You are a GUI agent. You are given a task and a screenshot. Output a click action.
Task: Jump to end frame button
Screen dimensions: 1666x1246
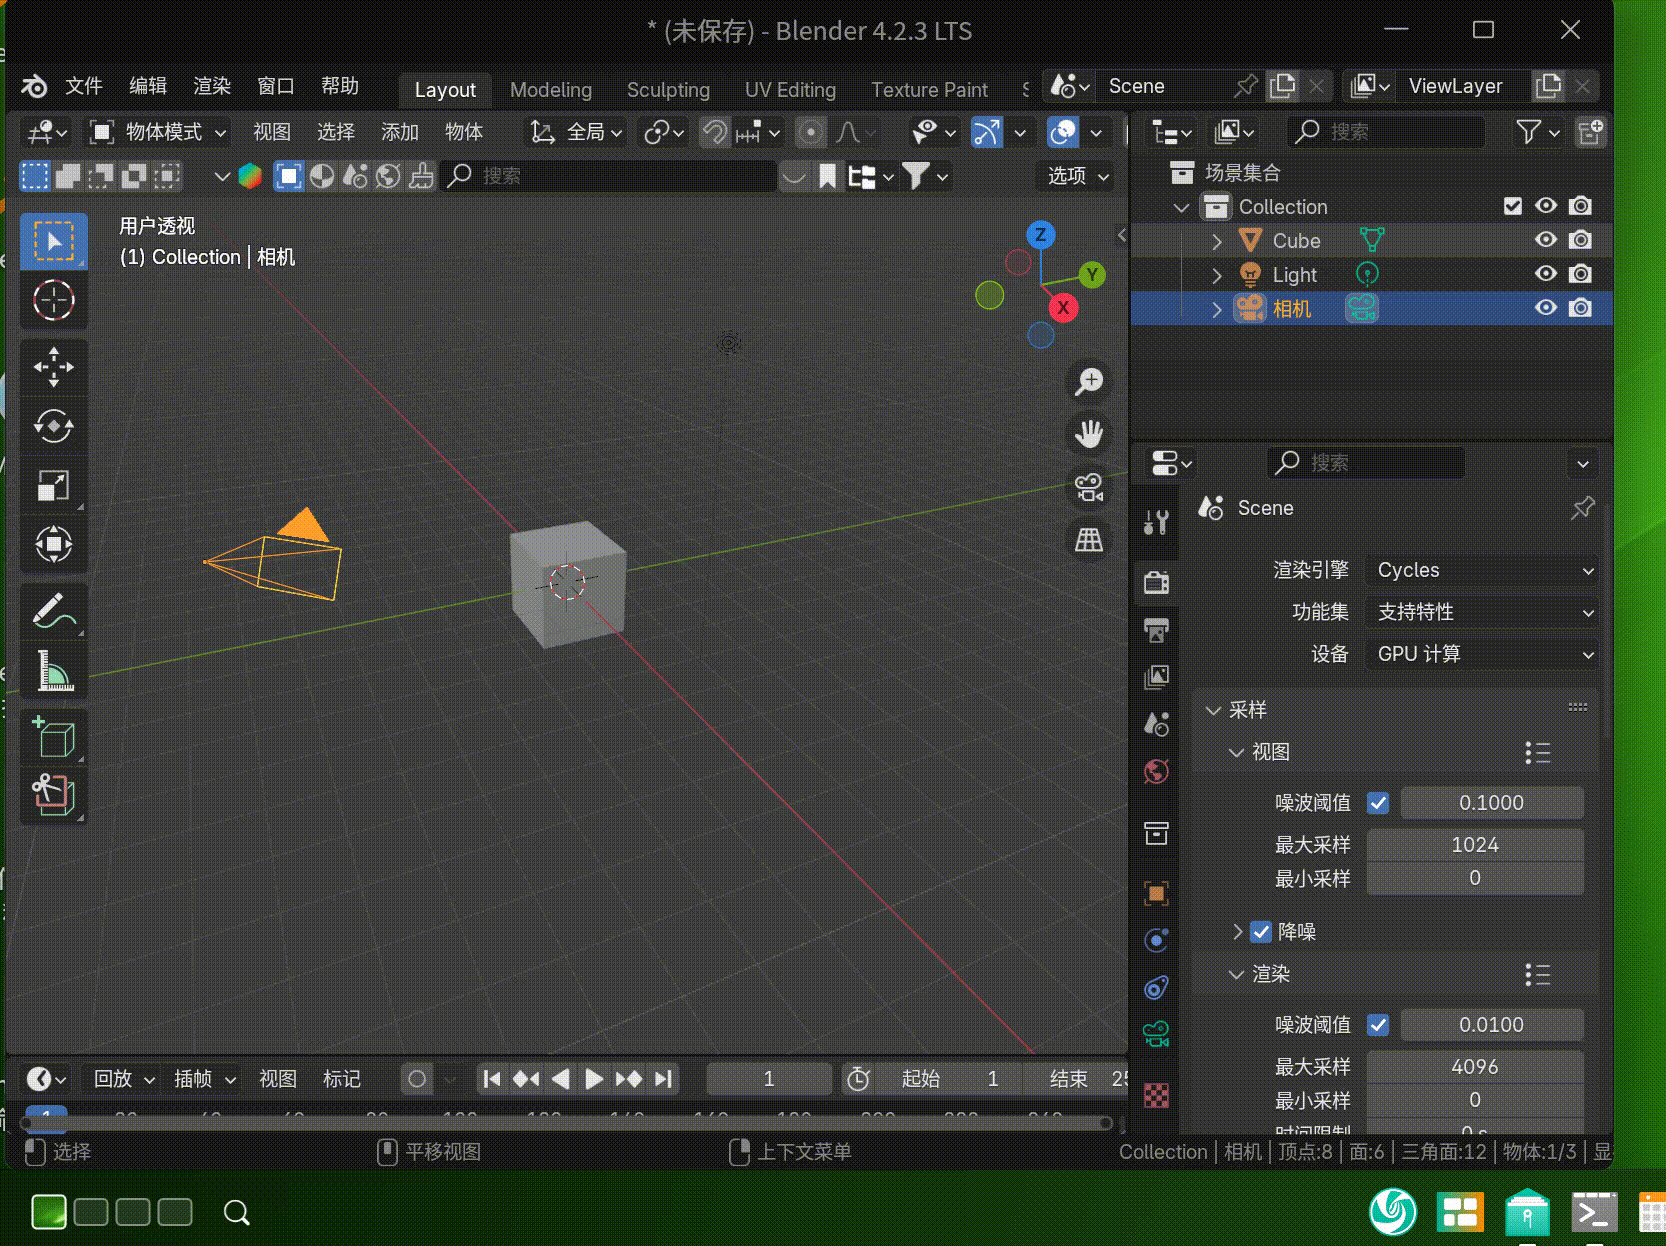pos(663,1079)
